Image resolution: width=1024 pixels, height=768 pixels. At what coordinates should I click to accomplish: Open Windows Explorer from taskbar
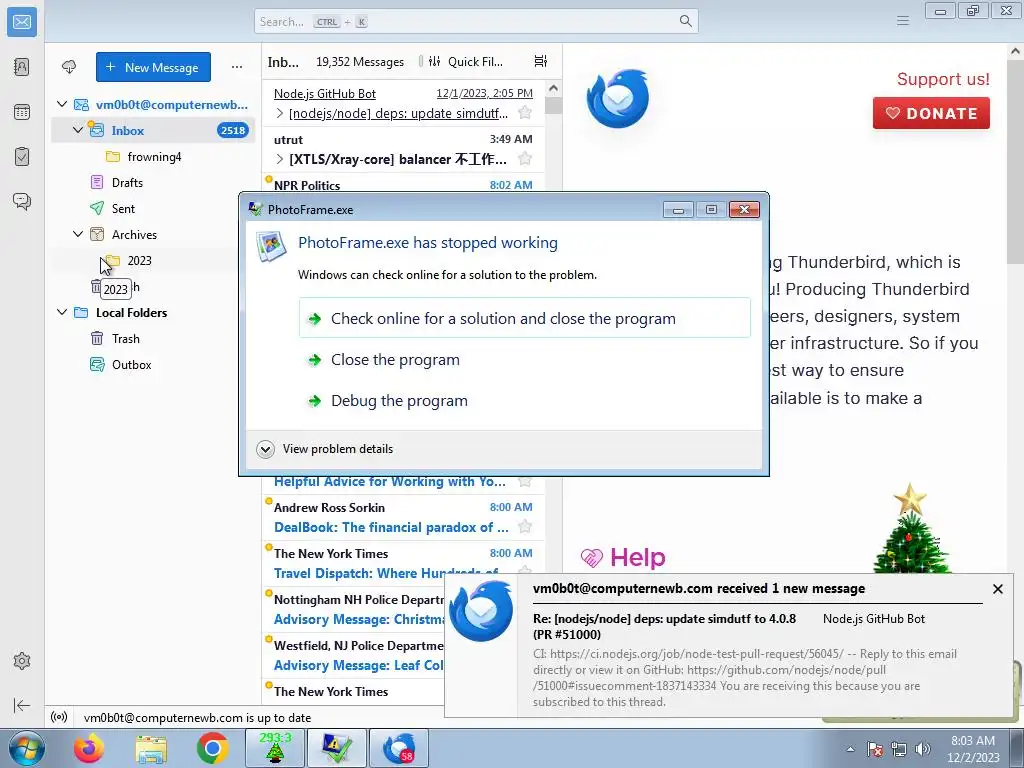click(151, 748)
